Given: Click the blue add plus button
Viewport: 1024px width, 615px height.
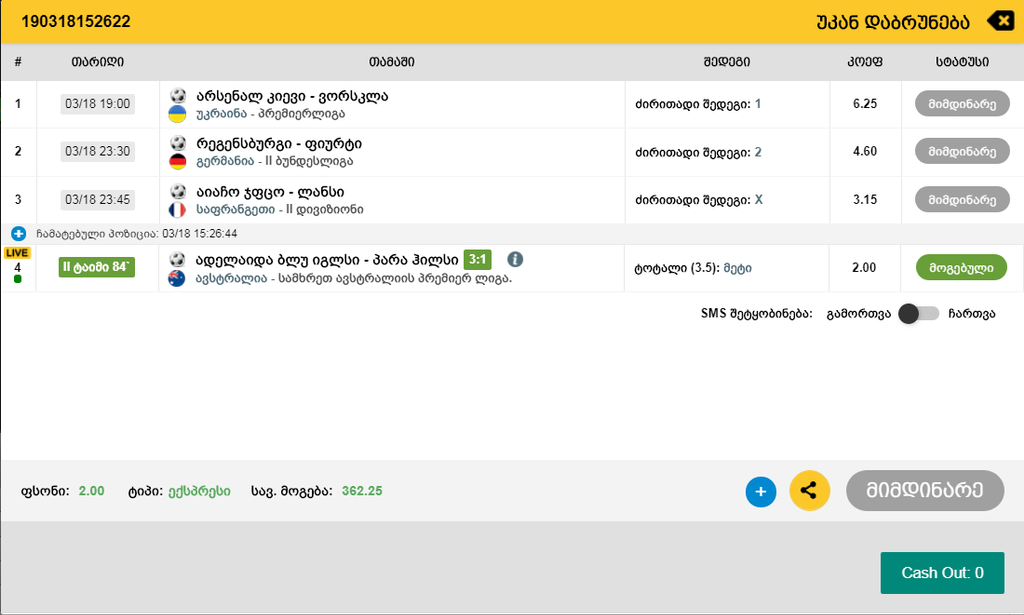Looking at the screenshot, I should pyautogui.click(x=761, y=492).
